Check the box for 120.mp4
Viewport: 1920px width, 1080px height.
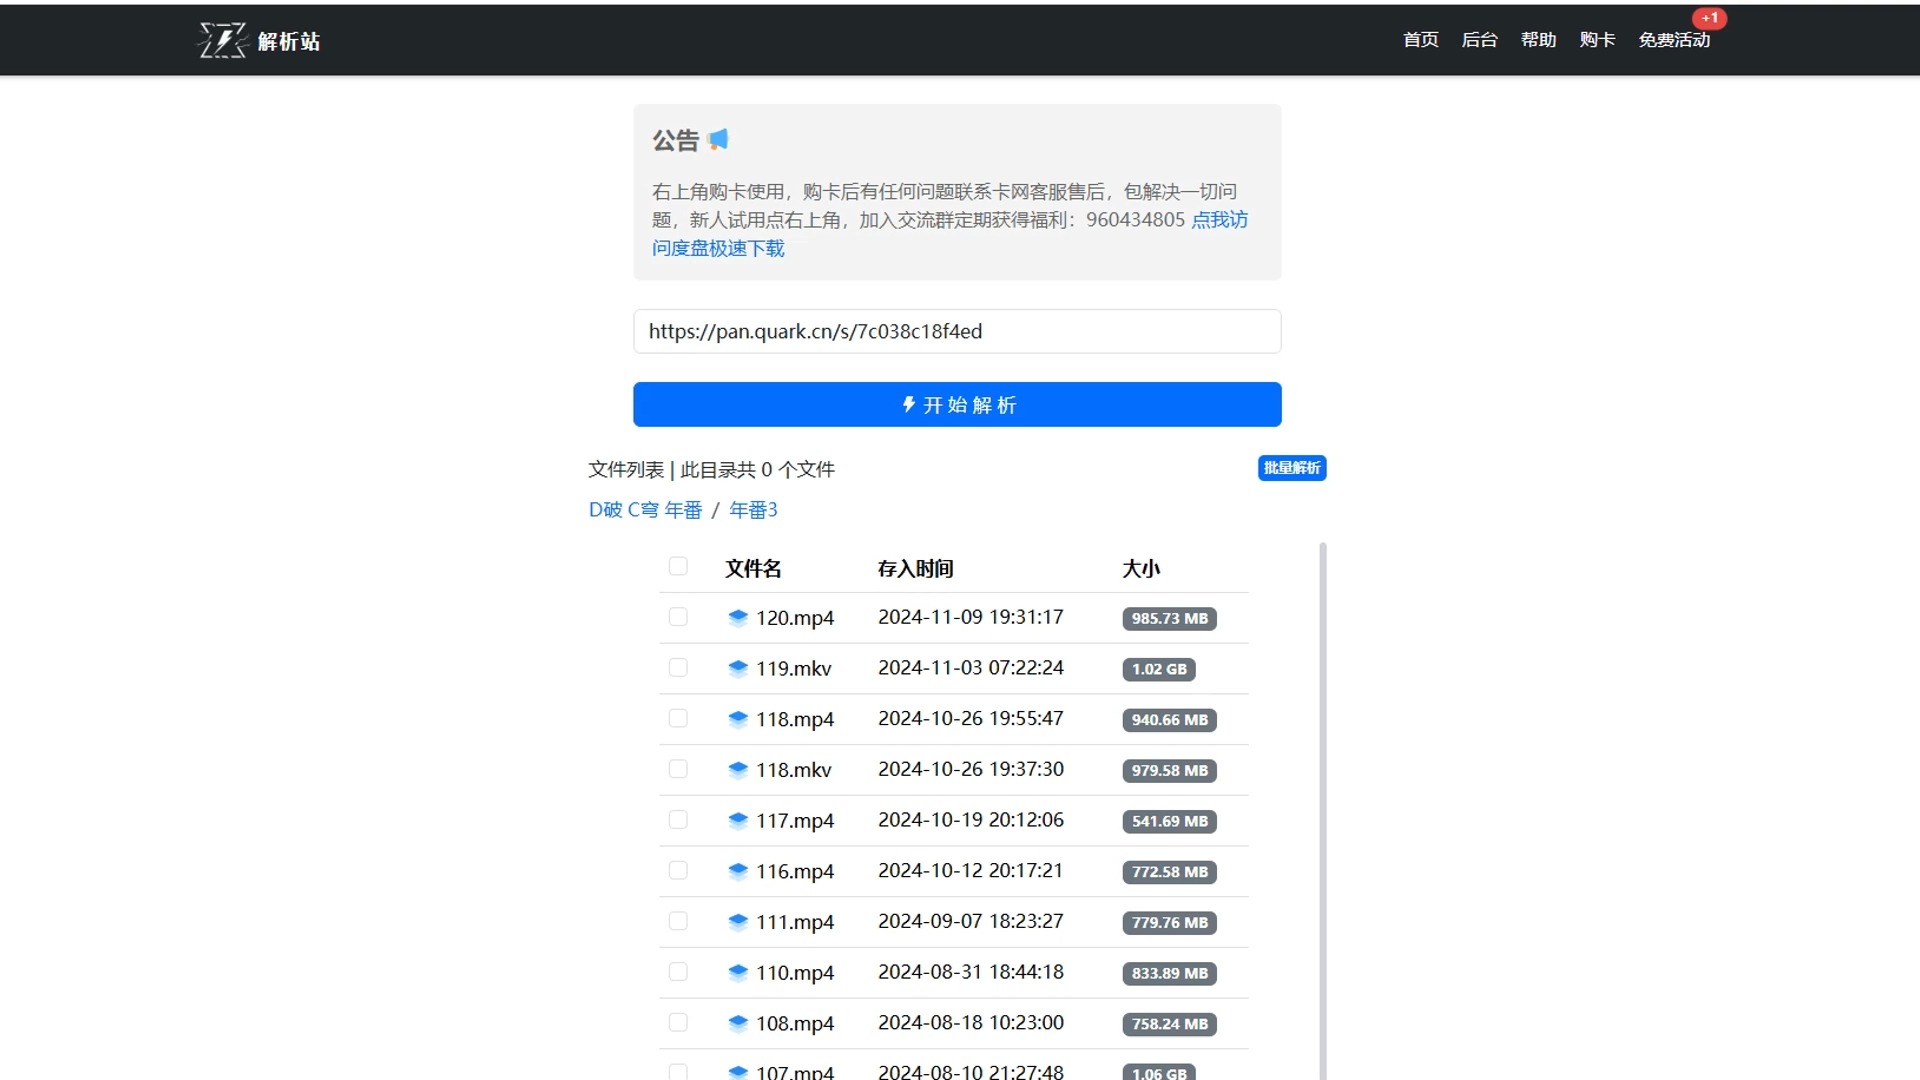(x=678, y=617)
